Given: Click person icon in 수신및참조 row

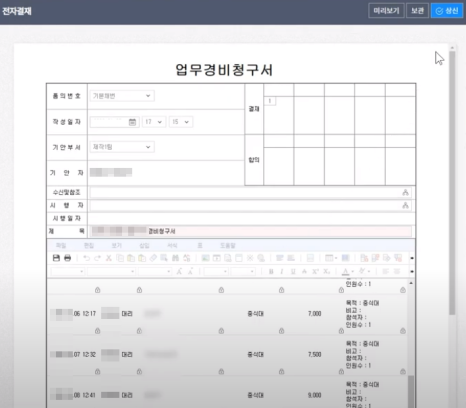Looking at the screenshot, I should pyautogui.click(x=405, y=192).
